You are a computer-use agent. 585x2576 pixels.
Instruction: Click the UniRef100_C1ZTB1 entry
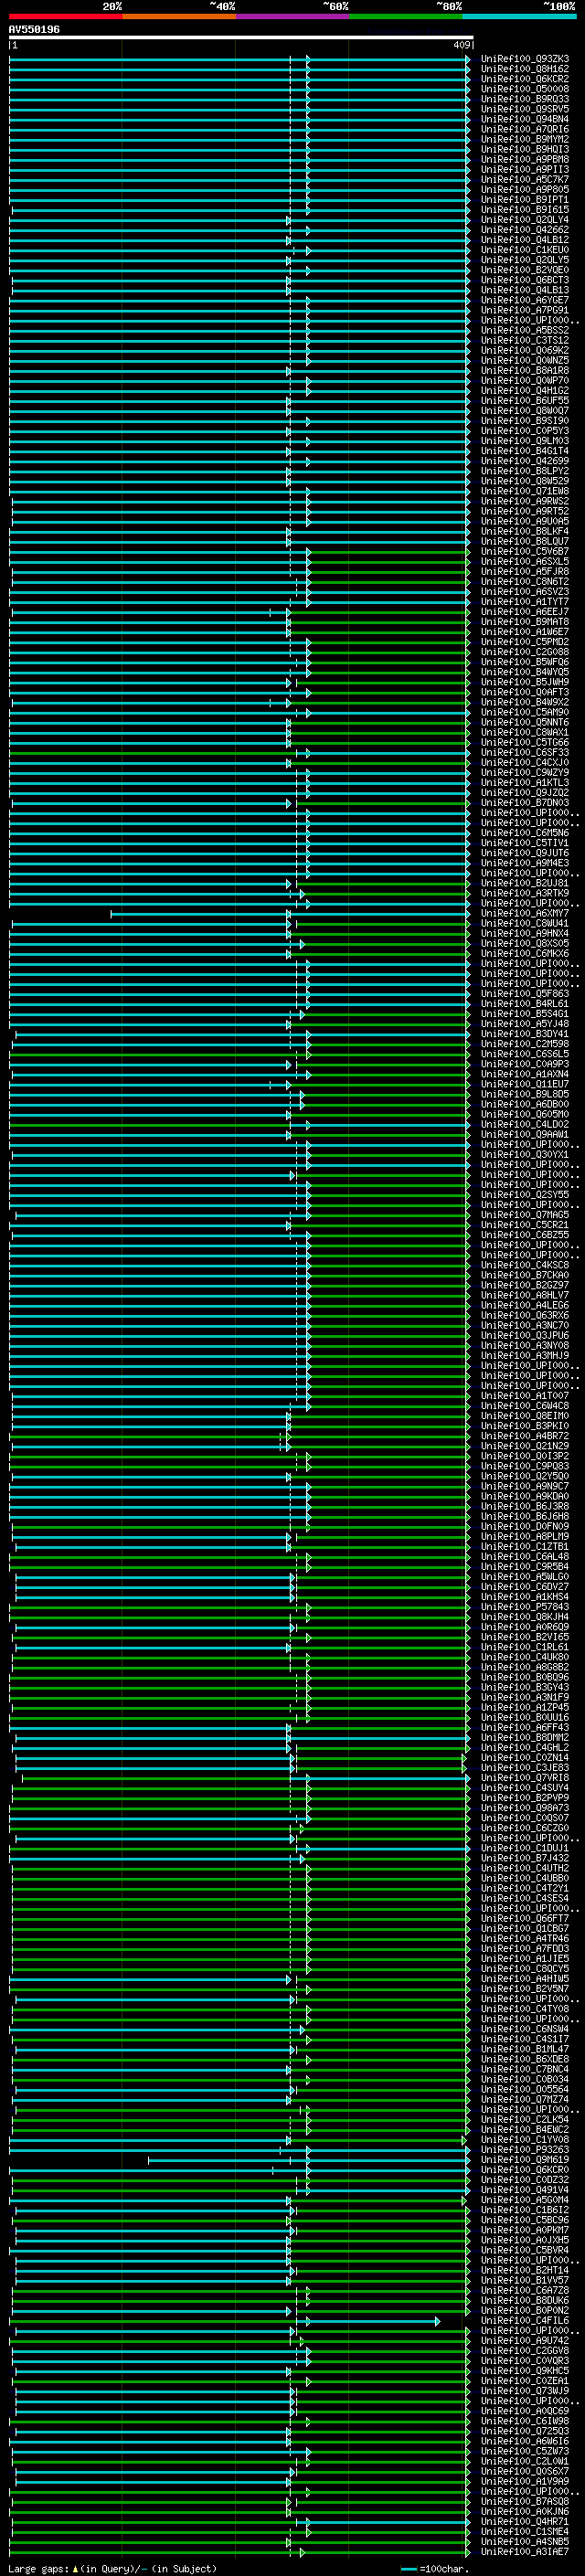pyautogui.click(x=525, y=1546)
